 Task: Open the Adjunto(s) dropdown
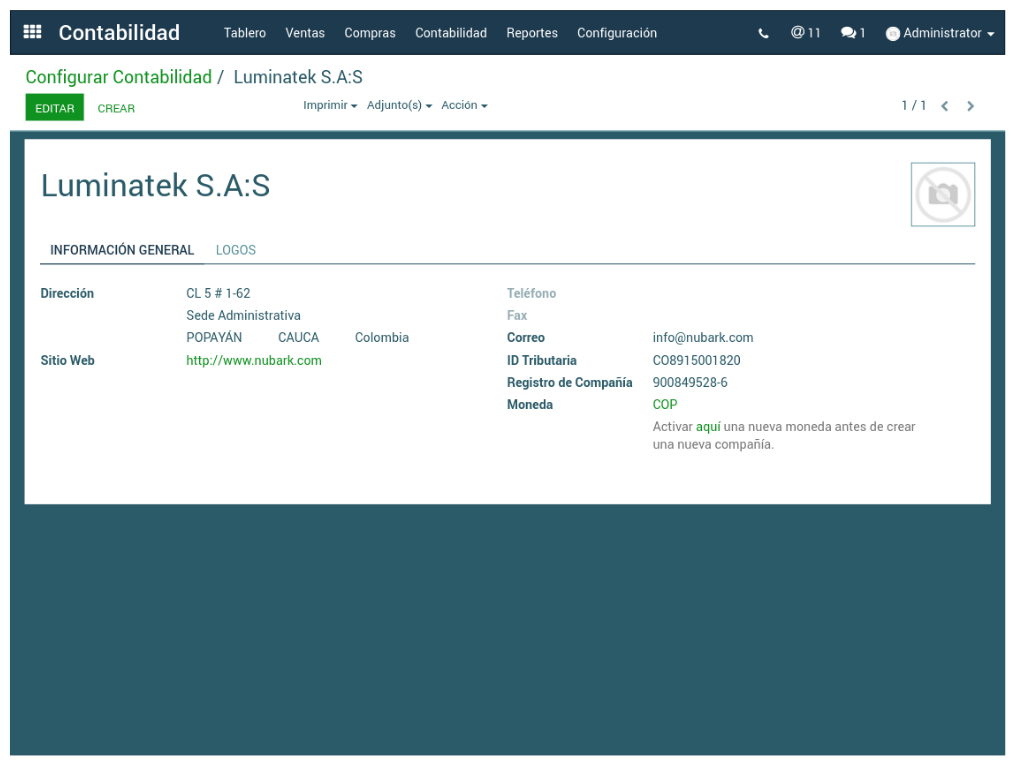[399, 105]
